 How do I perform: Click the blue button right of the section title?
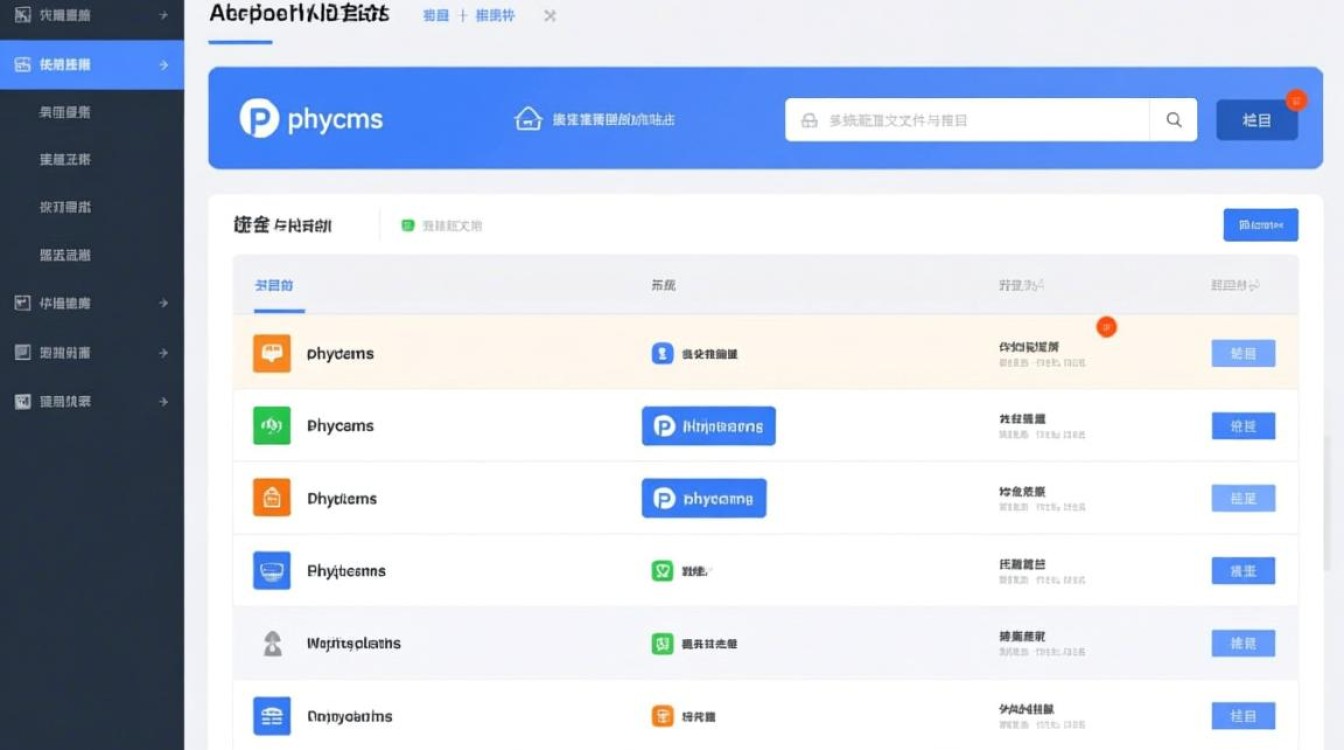pyautogui.click(x=1260, y=225)
